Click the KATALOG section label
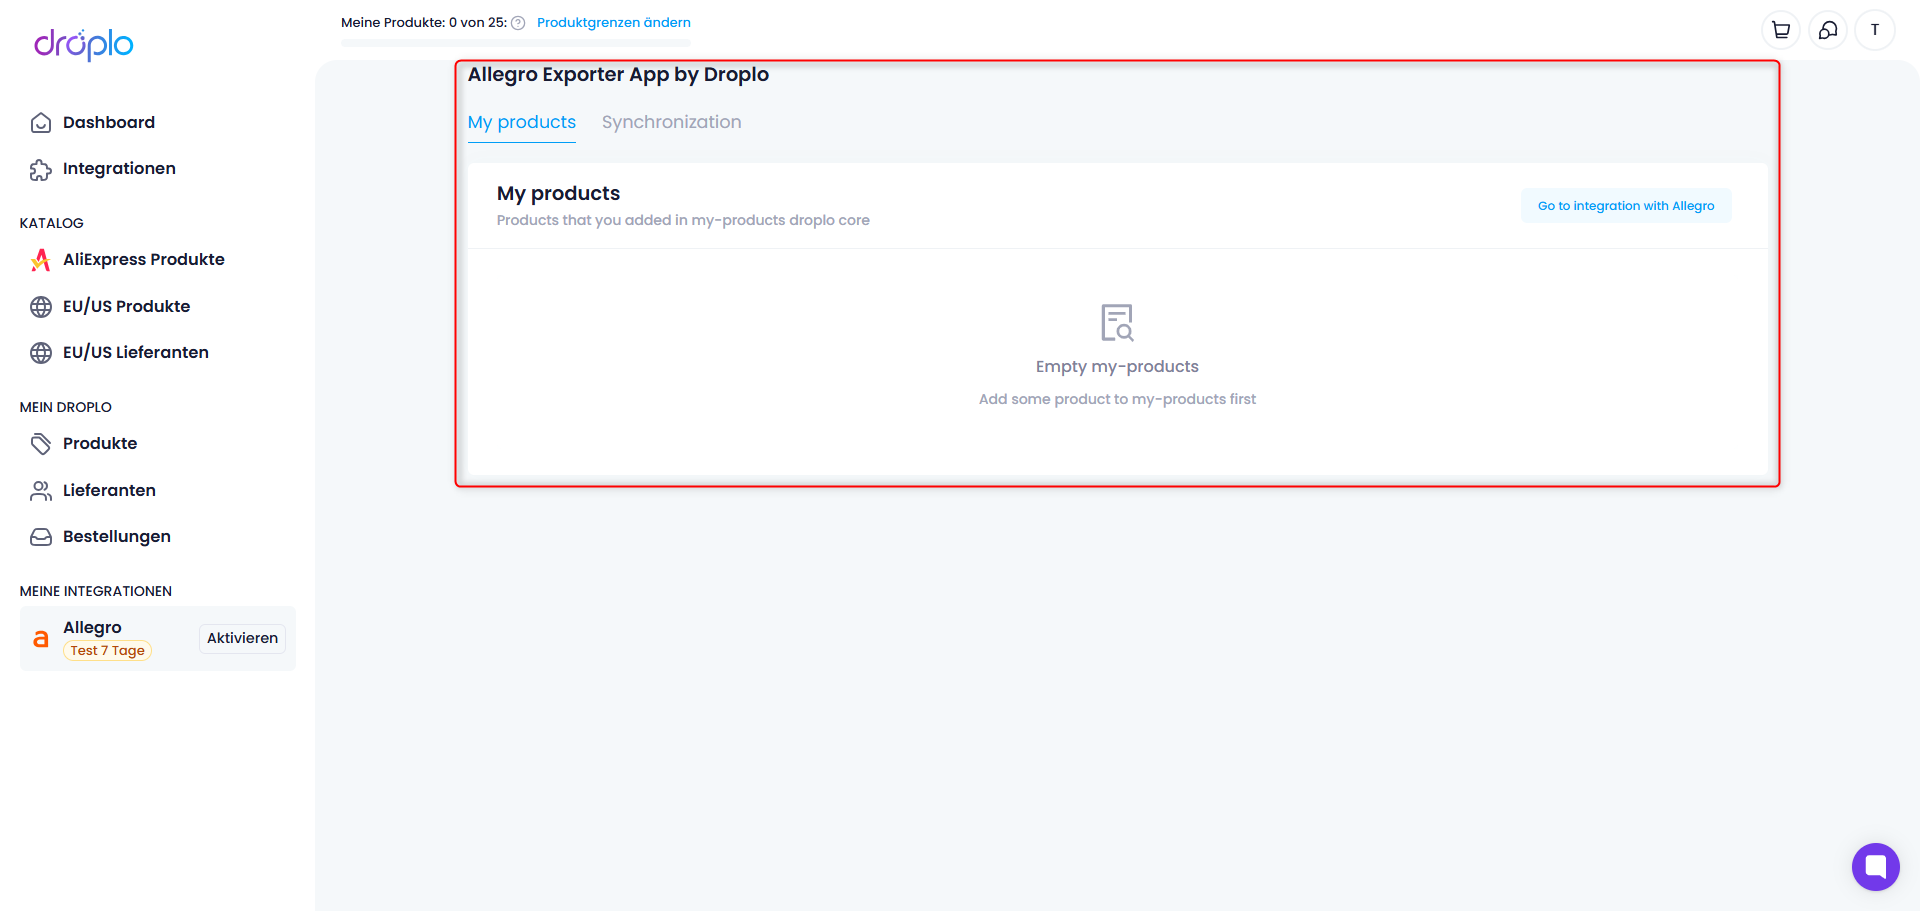Viewport: 1920px width, 911px height. click(x=52, y=223)
